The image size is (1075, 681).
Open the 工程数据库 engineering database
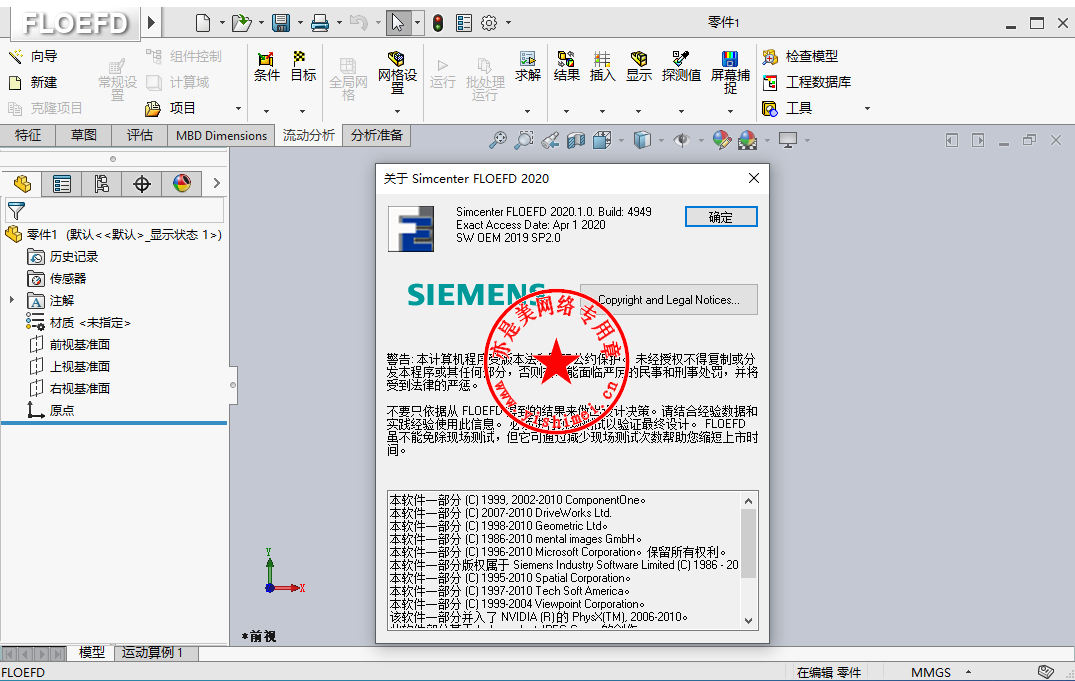click(x=807, y=82)
